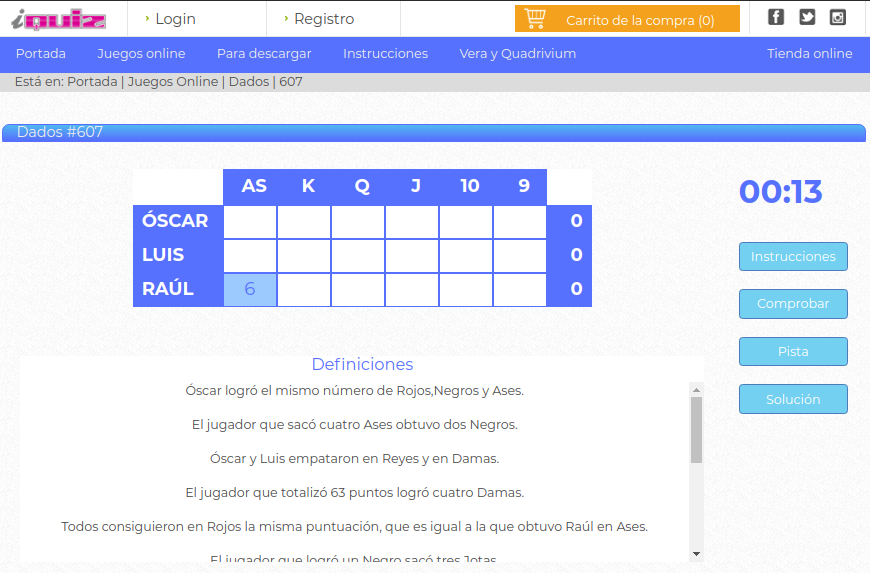Select Raúl's 9 cell
This screenshot has height=573, width=870.
click(x=520, y=290)
